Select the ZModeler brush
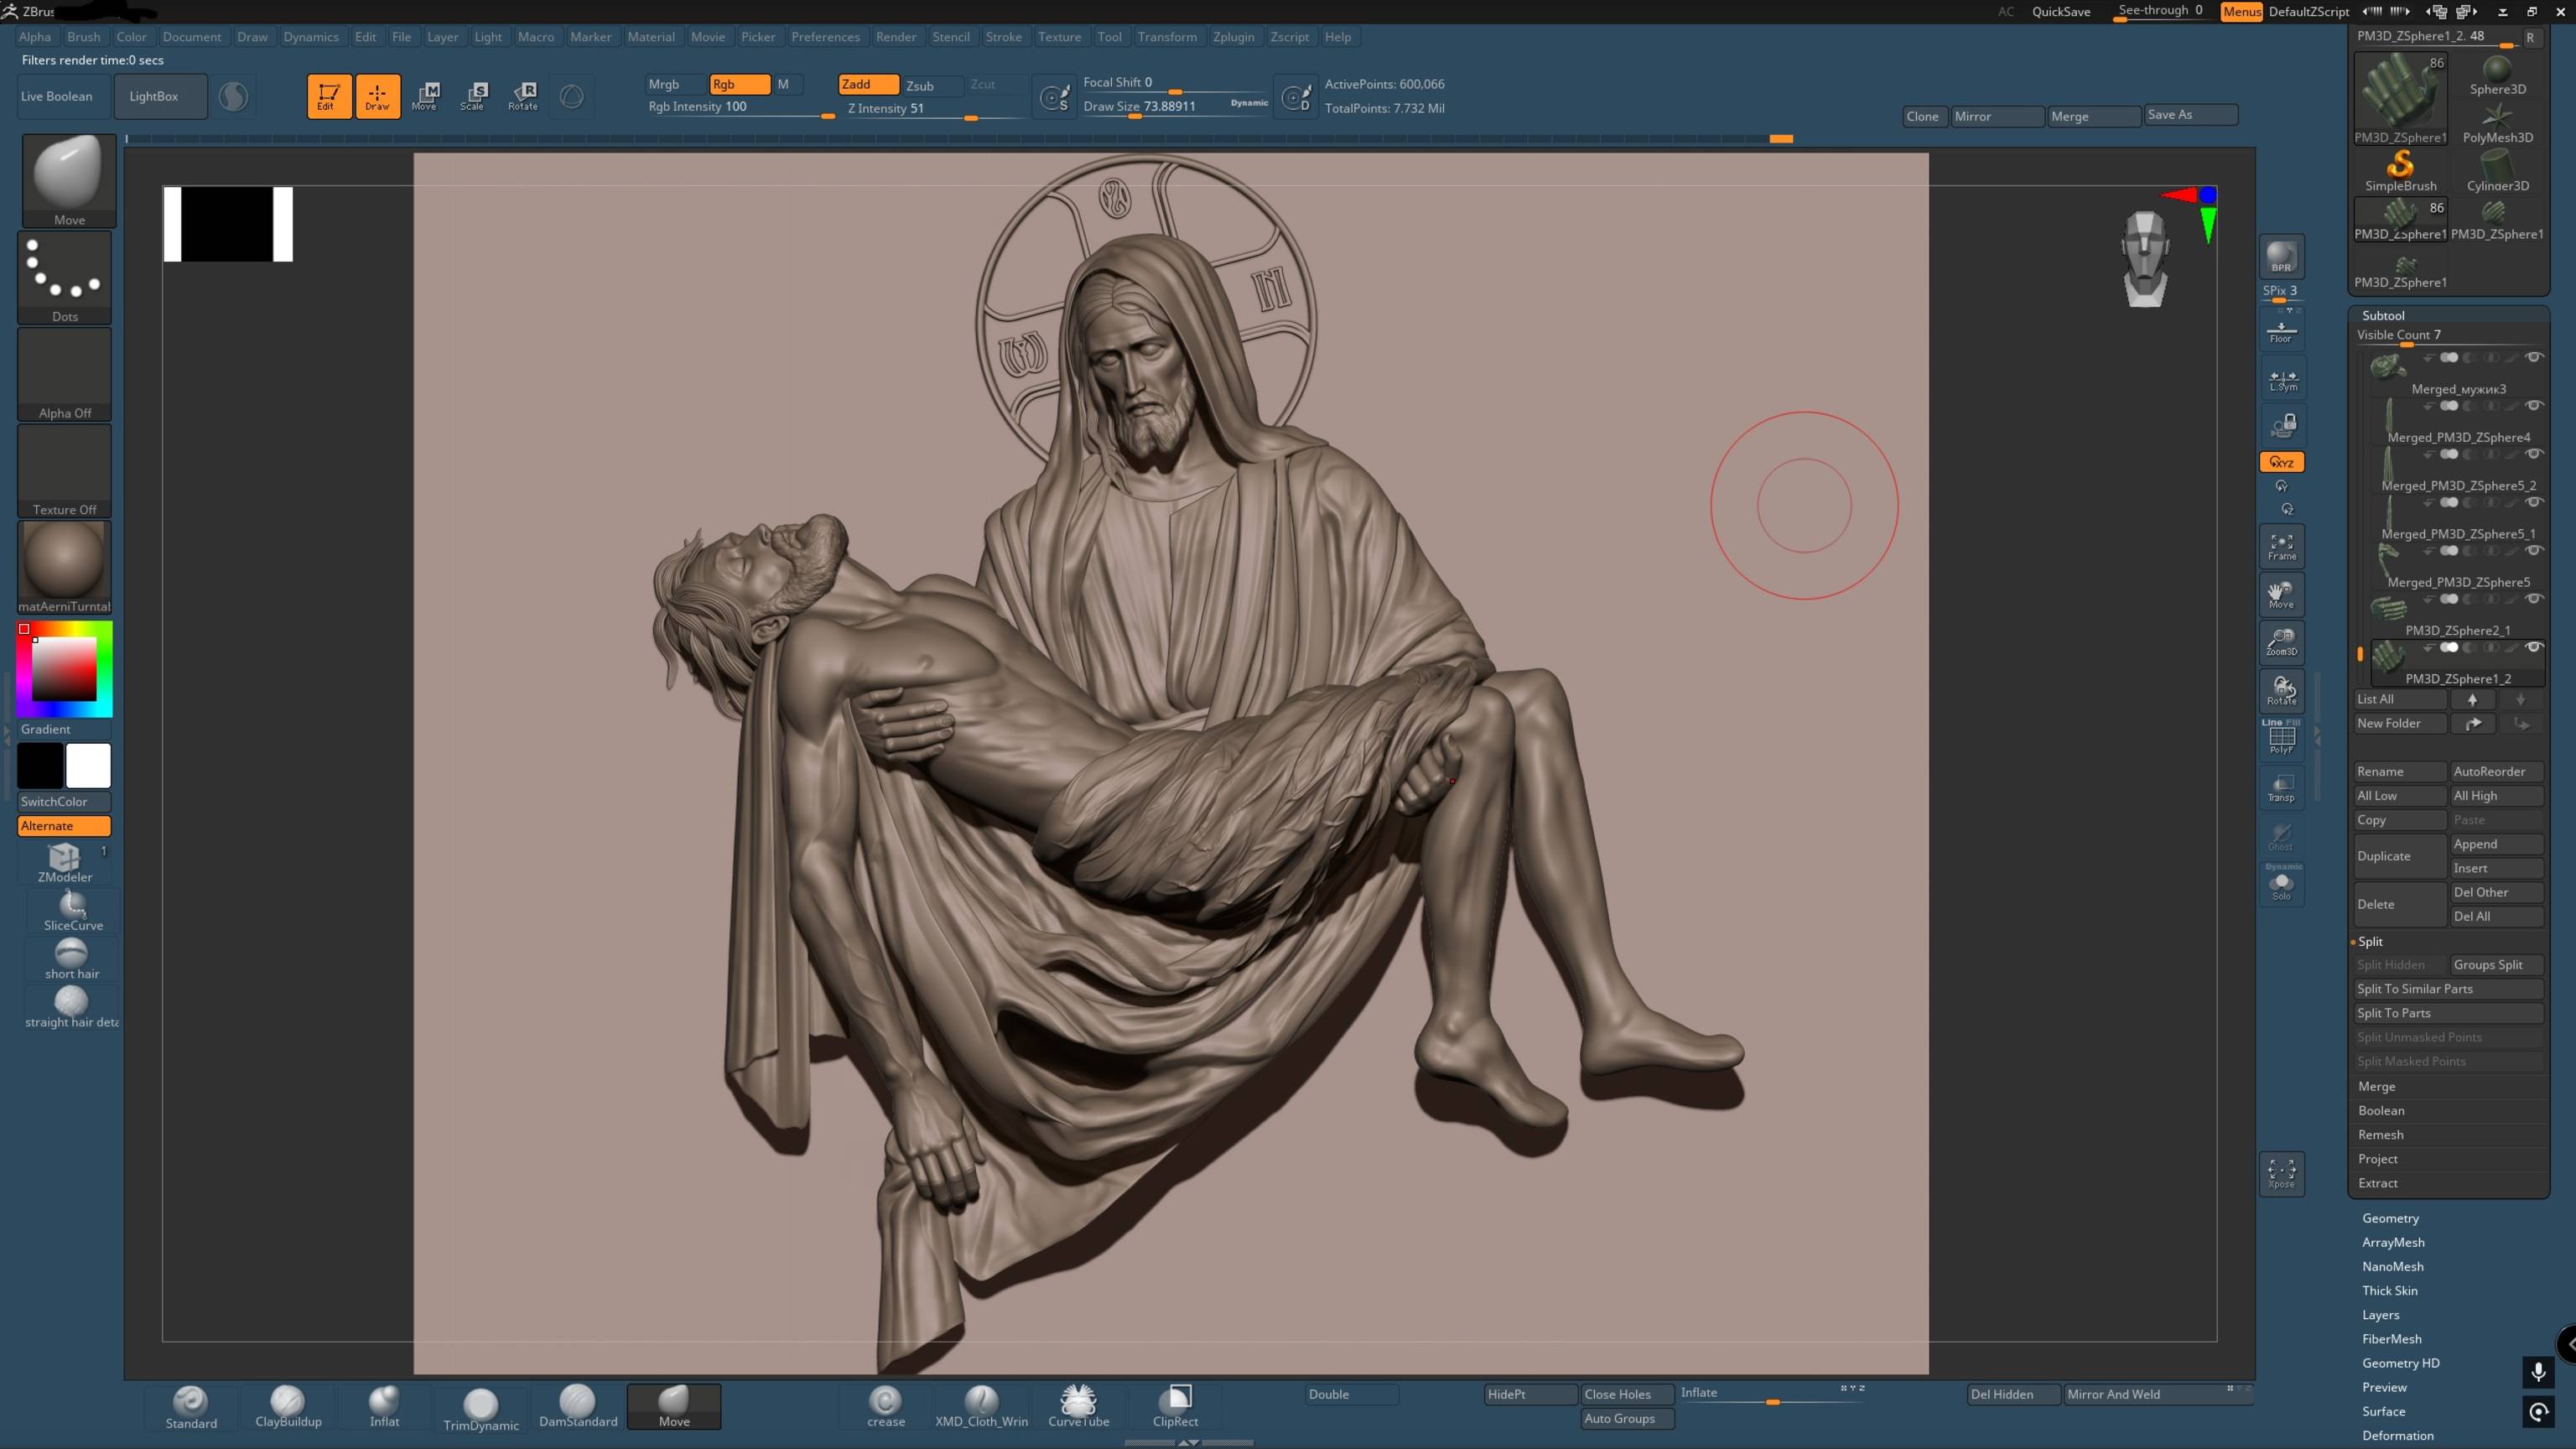Viewport: 2576px width, 1449px height. point(65,862)
